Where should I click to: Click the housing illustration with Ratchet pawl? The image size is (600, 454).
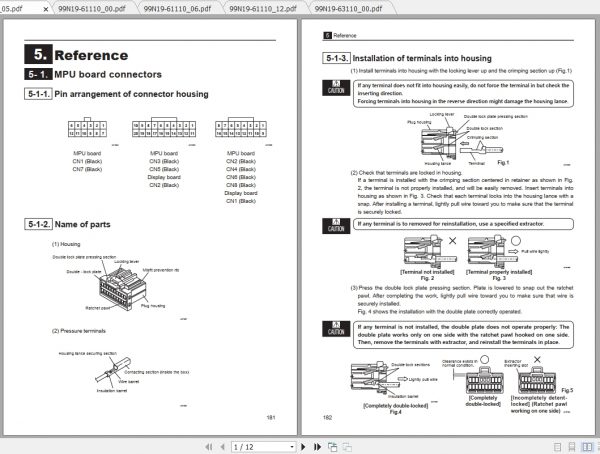click(x=122, y=289)
